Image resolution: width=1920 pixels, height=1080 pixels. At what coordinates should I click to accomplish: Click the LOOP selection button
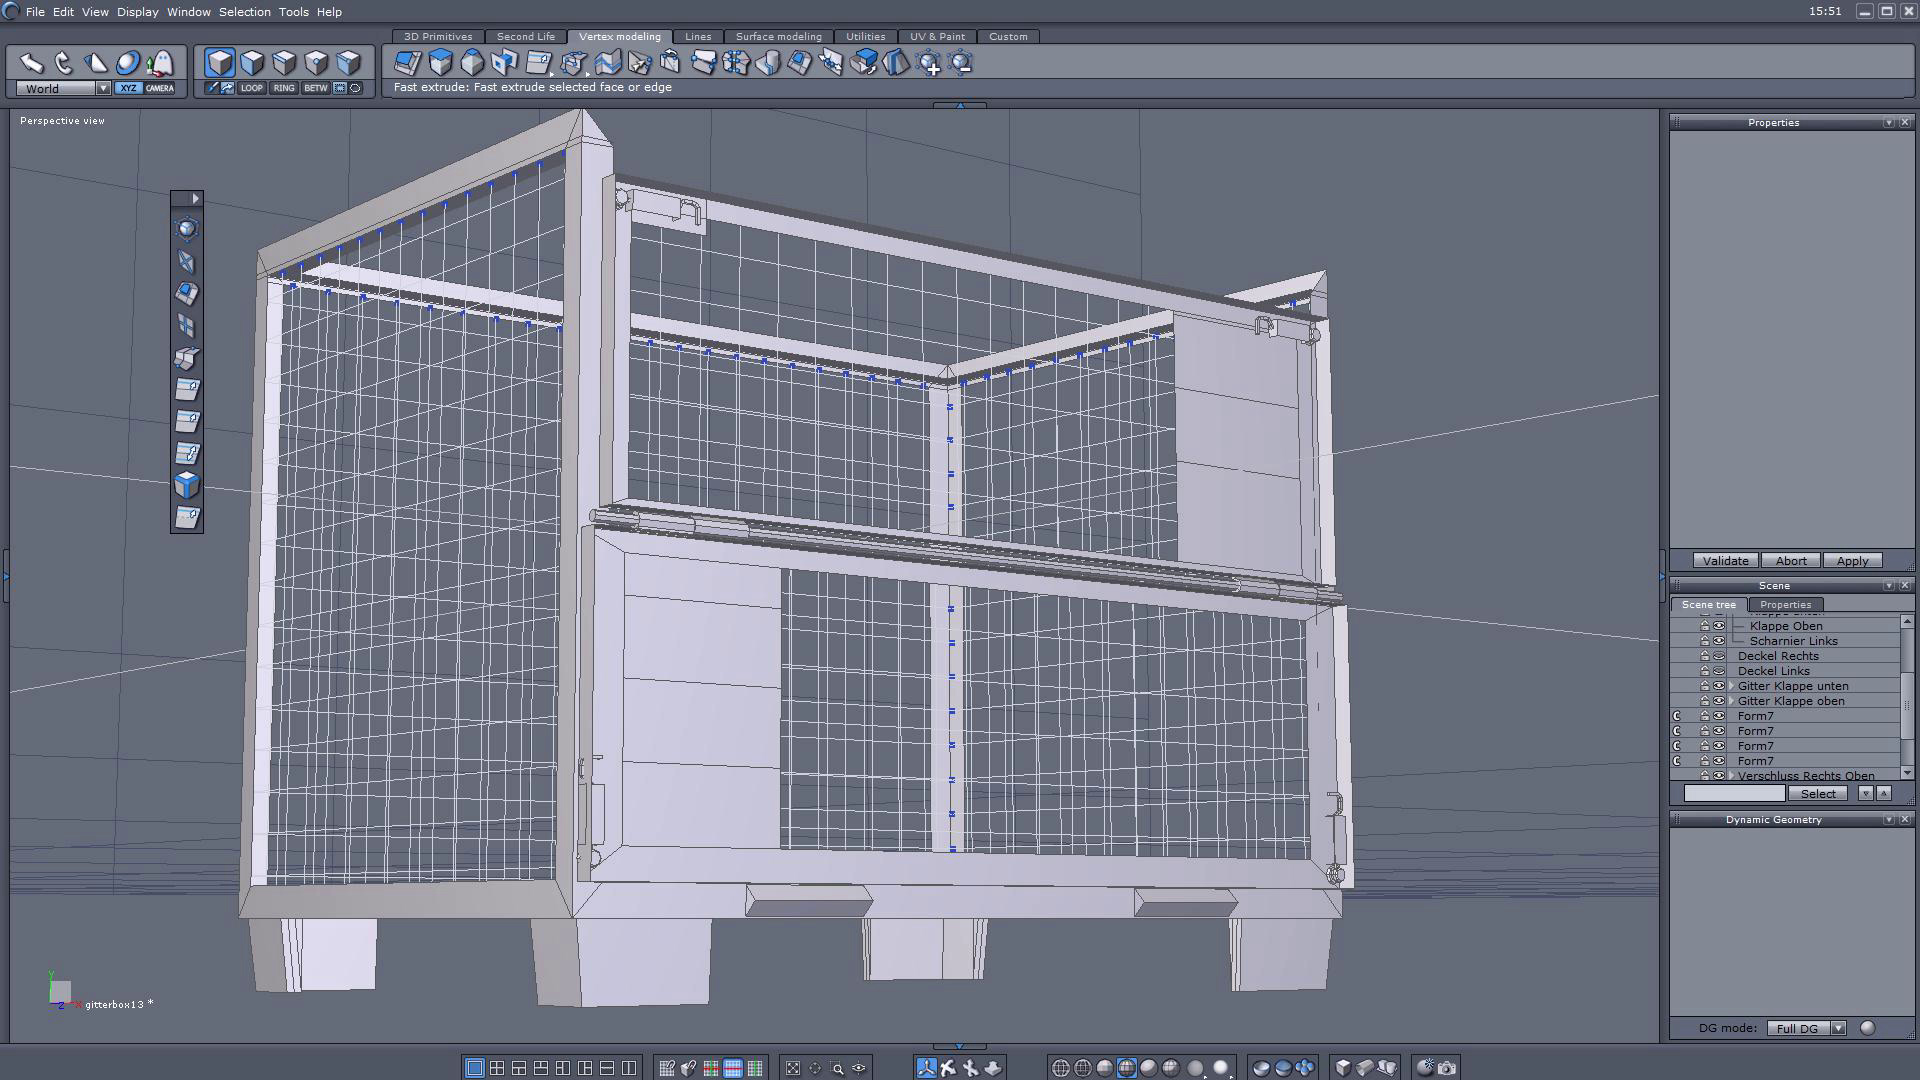(x=251, y=88)
